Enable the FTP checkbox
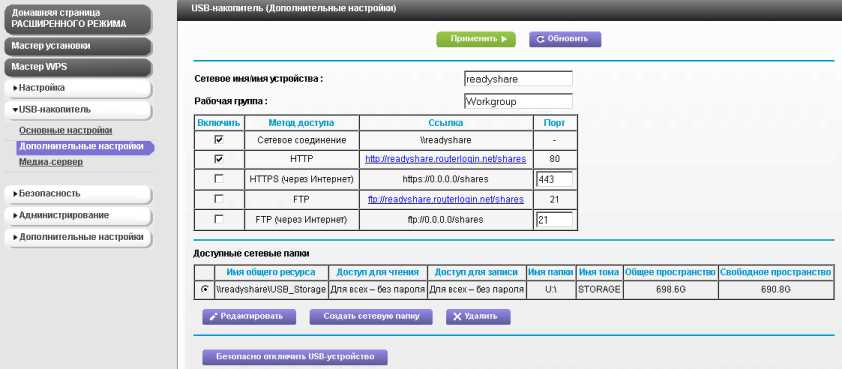Image resolution: width=842 pixels, height=369 pixels. click(x=219, y=199)
